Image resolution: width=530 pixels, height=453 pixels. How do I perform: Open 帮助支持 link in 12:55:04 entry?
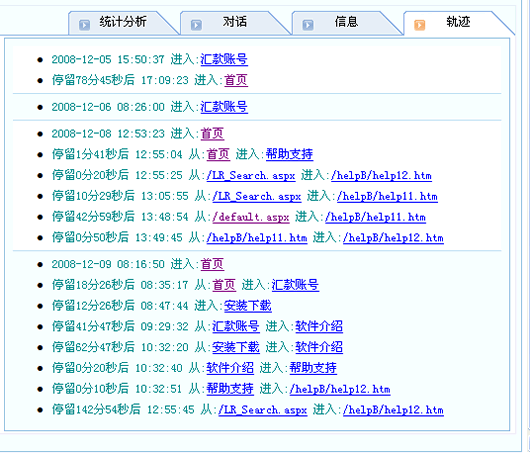pyautogui.click(x=289, y=154)
